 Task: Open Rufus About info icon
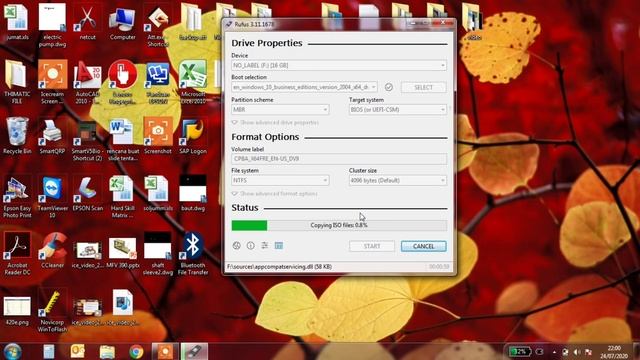click(251, 246)
